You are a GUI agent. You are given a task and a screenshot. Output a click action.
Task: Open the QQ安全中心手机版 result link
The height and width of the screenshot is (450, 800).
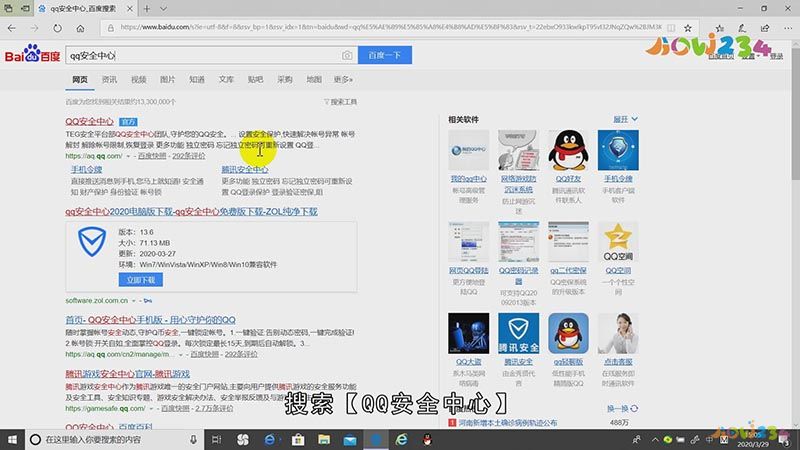150,320
